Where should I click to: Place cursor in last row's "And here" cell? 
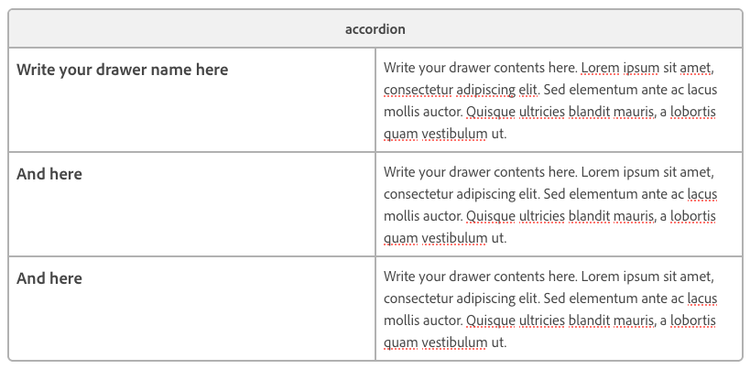tap(192, 308)
